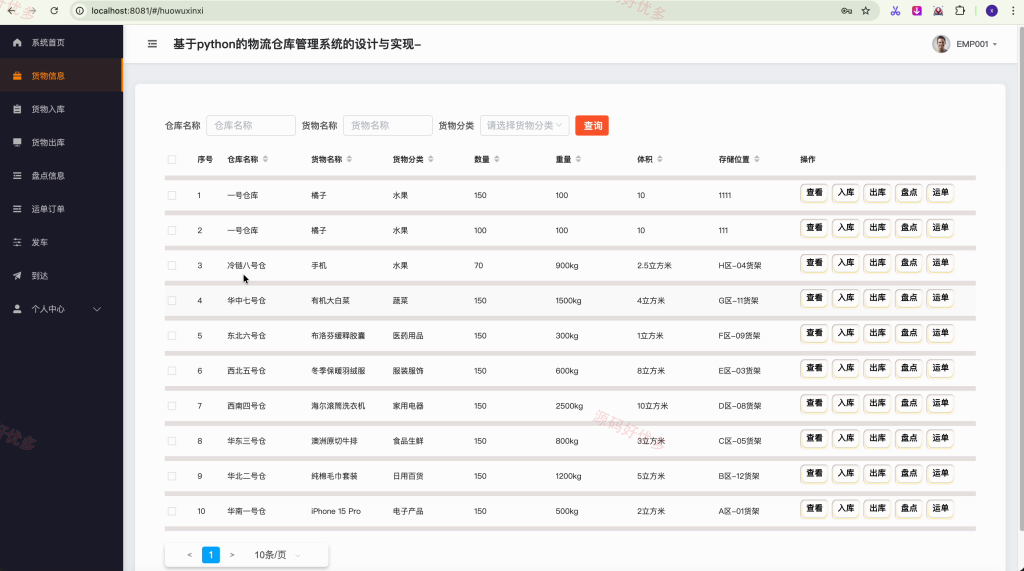Go to the previous page arrow
This screenshot has height=571, width=1024.
189,555
